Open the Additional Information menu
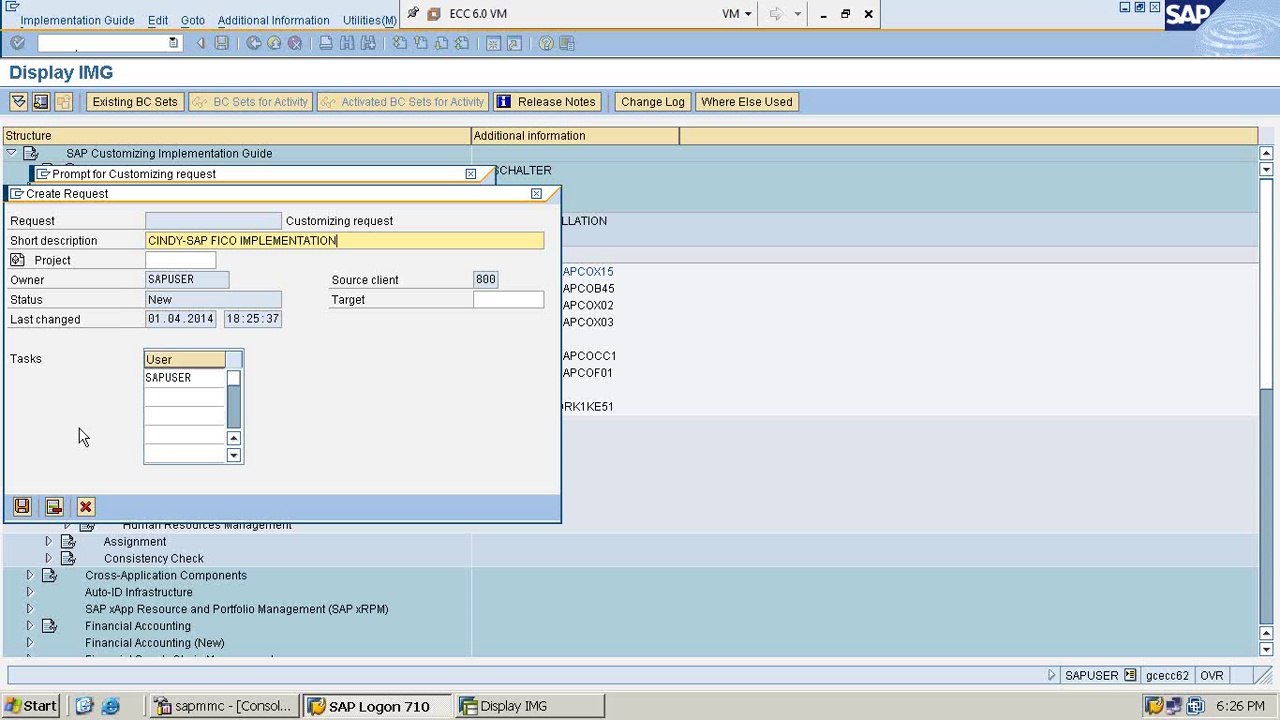 pyautogui.click(x=273, y=20)
